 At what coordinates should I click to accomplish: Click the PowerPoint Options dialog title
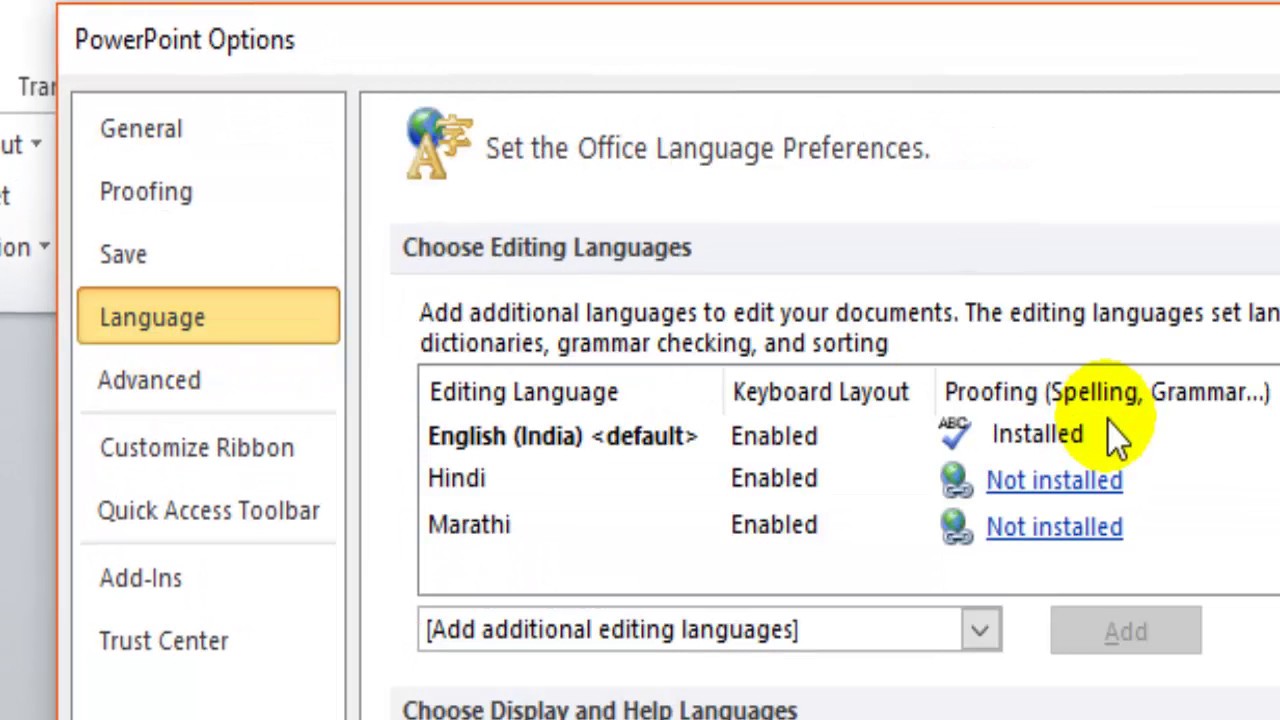(x=185, y=40)
